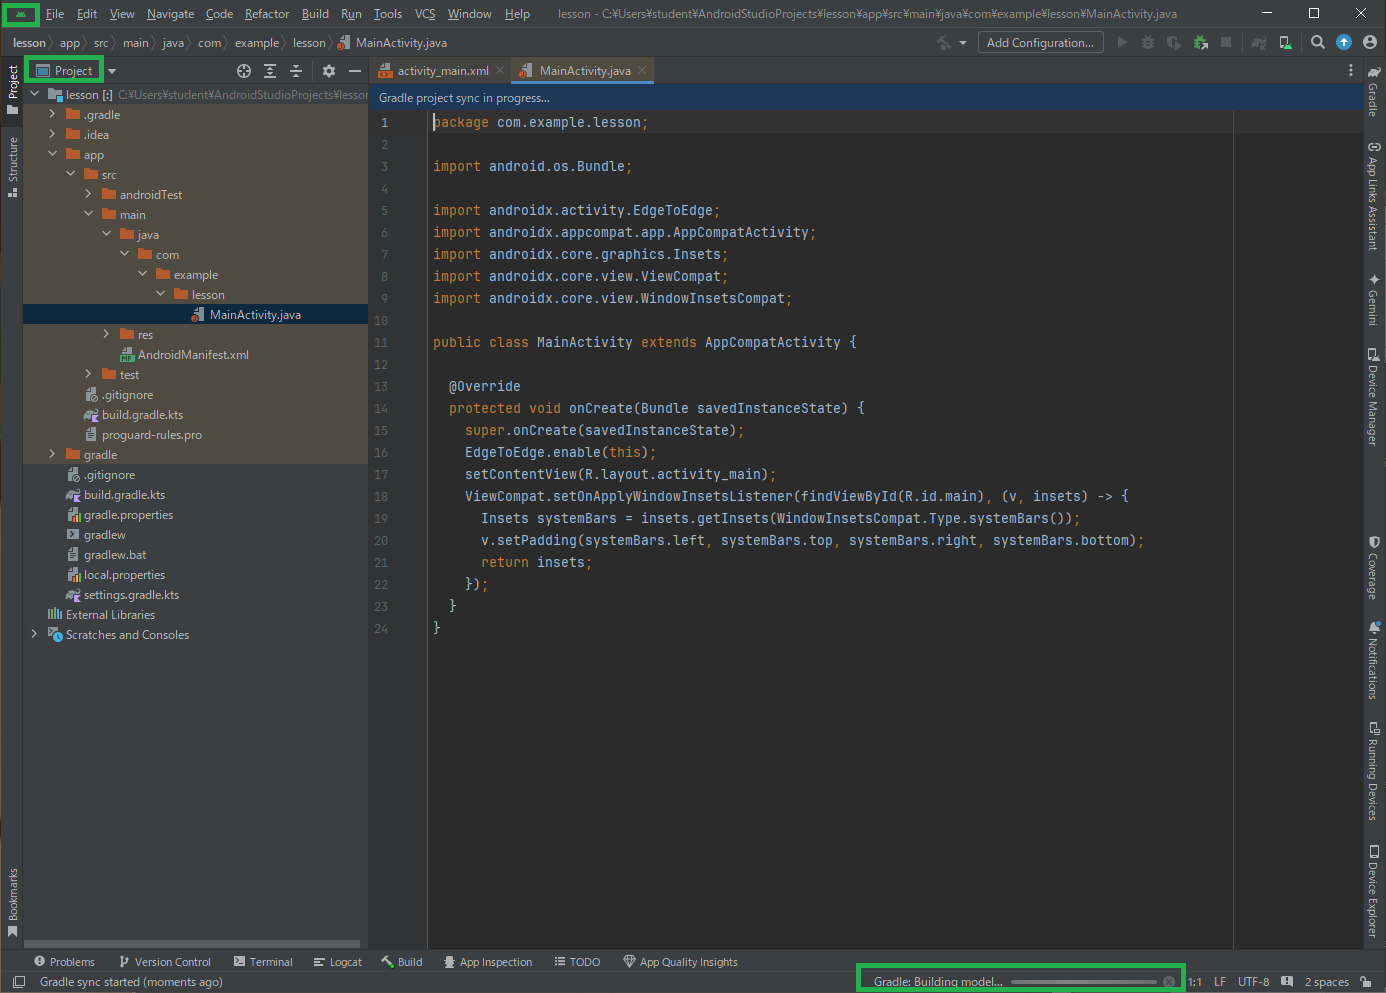The height and width of the screenshot is (993, 1386).
Task: Expand Scratches and Consoles node
Action: 34,634
